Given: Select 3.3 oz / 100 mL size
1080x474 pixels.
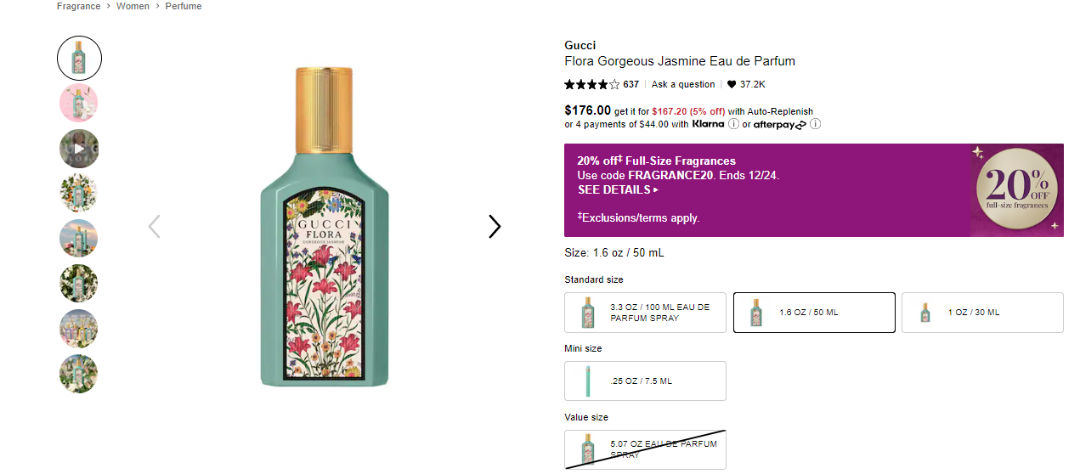Looking at the screenshot, I should (x=645, y=313).
